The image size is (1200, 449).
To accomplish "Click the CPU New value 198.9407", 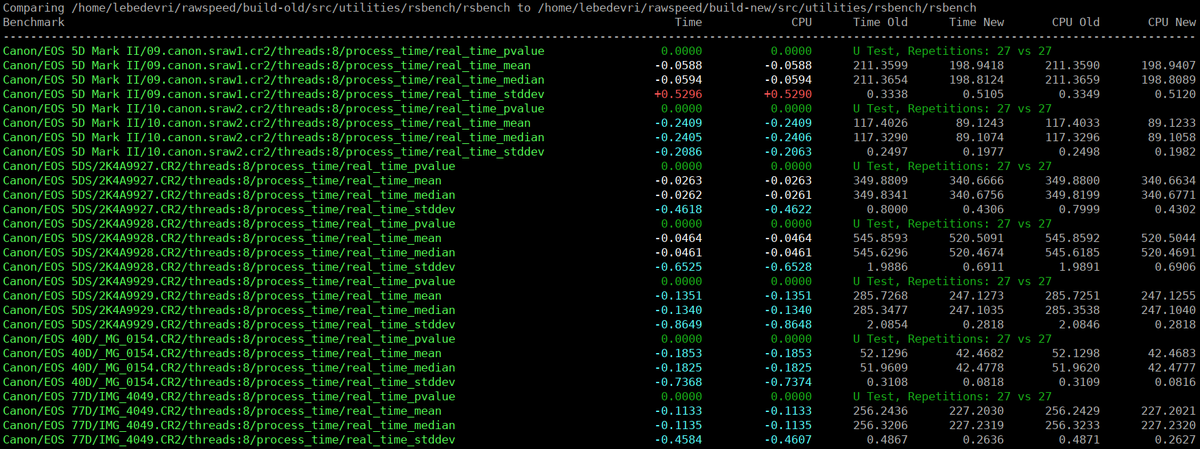I will (1169, 65).
